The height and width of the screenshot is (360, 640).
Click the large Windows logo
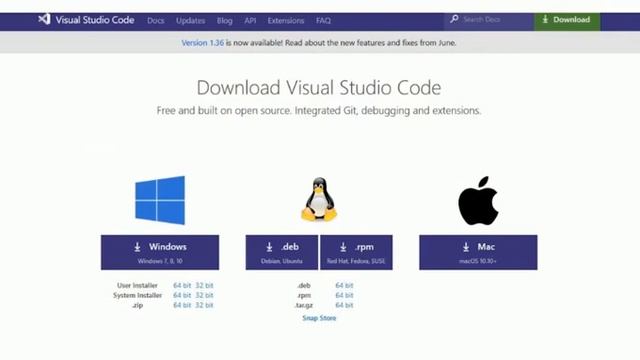tap(160, 200)
